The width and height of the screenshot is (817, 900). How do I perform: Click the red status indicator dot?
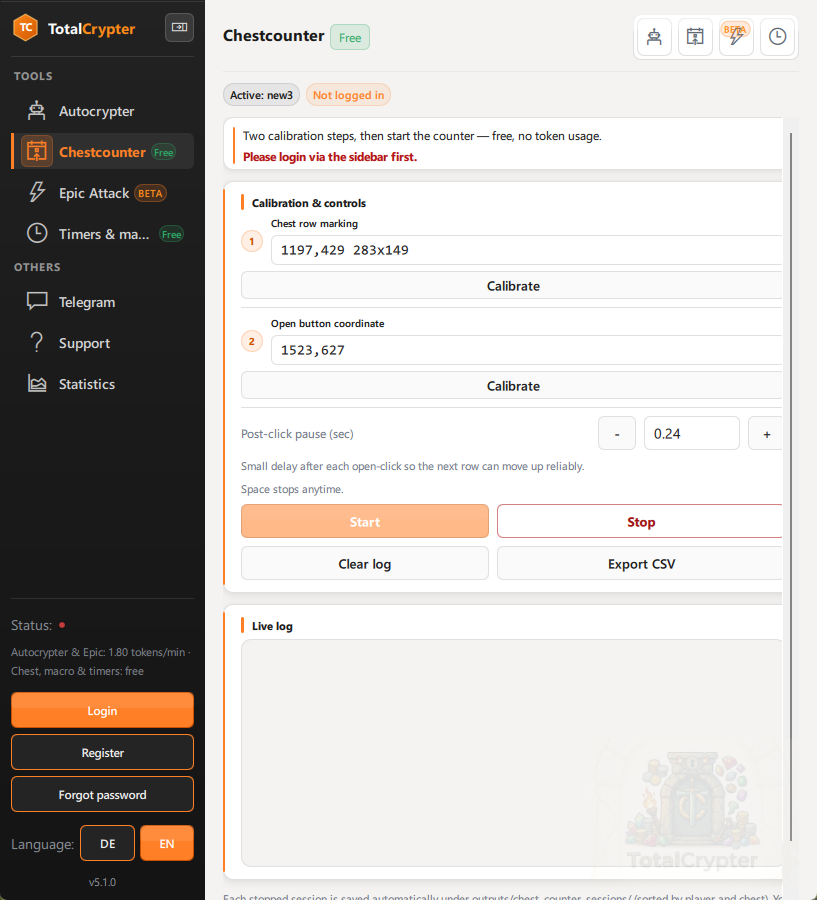coord(62,625)
